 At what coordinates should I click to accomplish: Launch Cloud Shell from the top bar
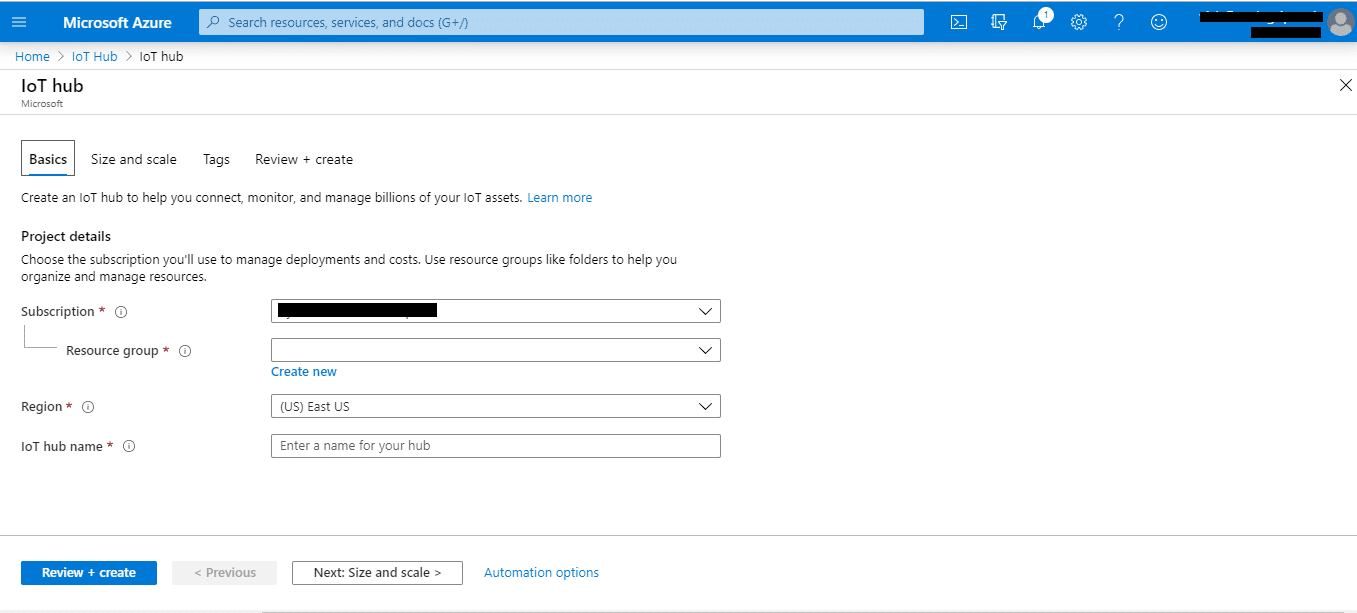pyautogui.click(x=958, y=22)
